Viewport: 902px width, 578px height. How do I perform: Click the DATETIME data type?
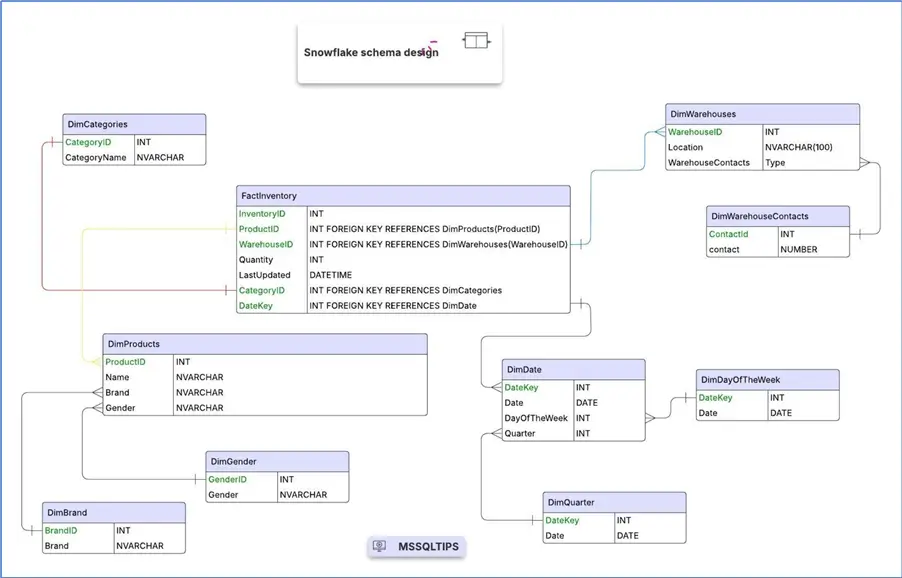click(331, 275)
